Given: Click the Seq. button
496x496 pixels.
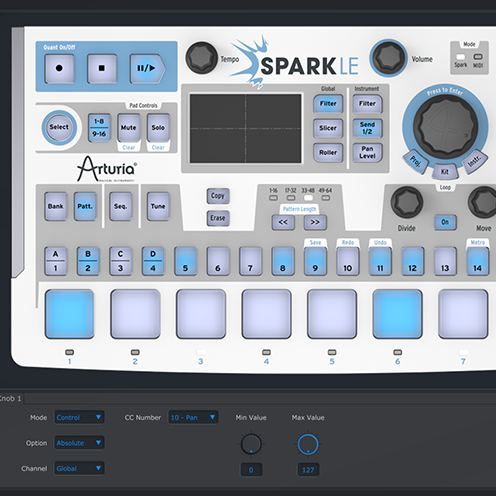Looking at the screenshot, I should [x=121, y=206].
